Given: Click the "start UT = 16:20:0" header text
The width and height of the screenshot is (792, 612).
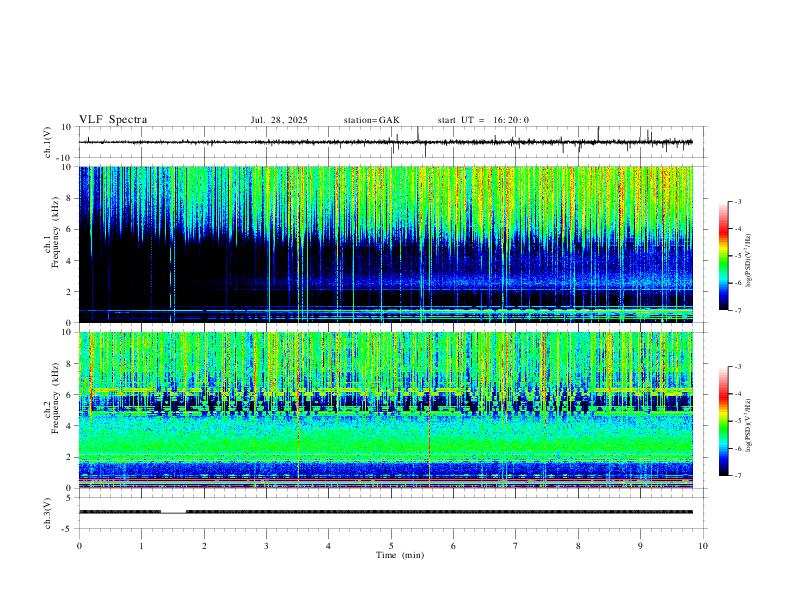Looking at the screenshot, I should point(483,120).
